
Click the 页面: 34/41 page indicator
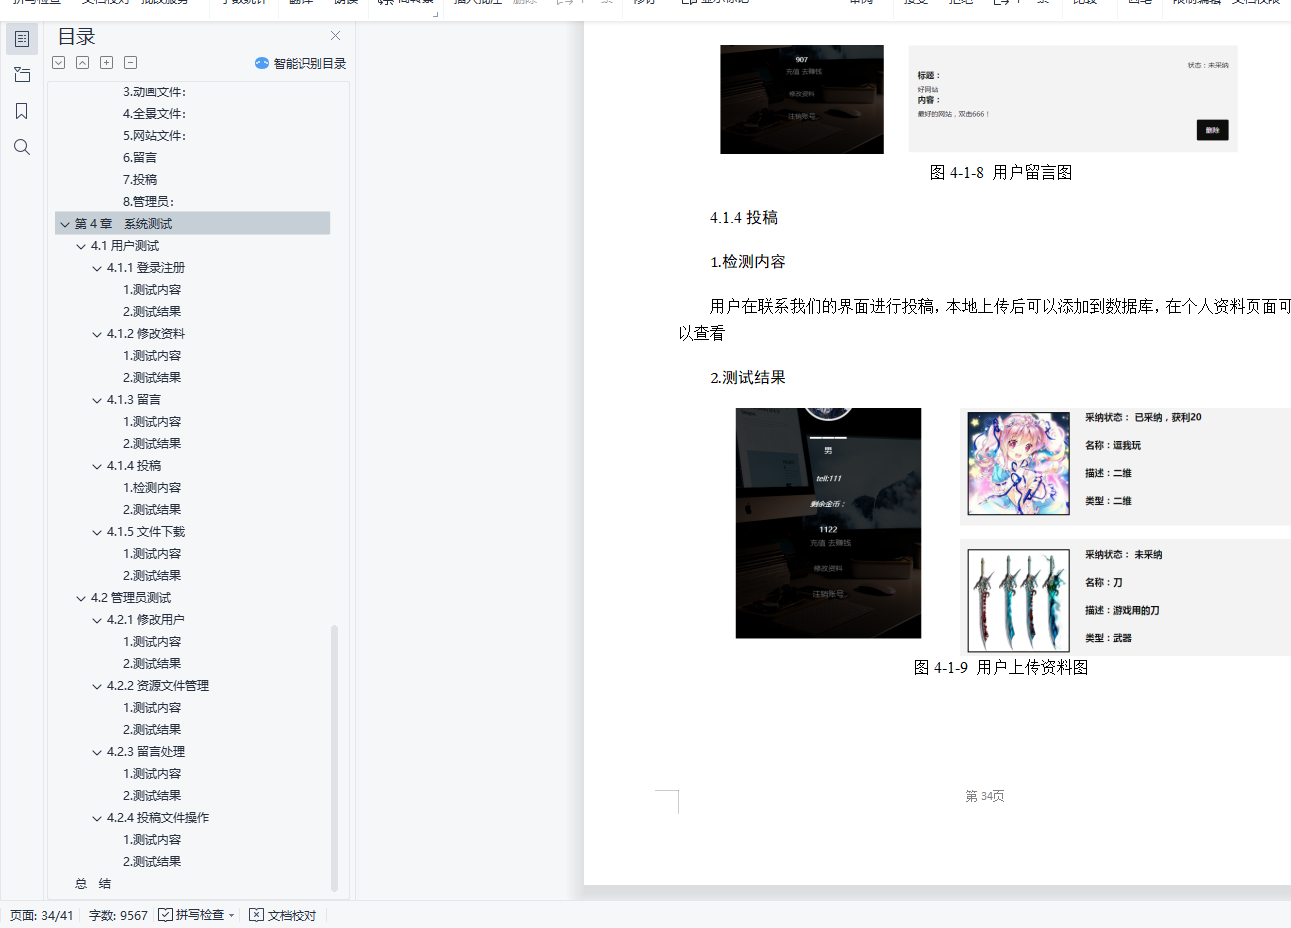tap(42, 915)
